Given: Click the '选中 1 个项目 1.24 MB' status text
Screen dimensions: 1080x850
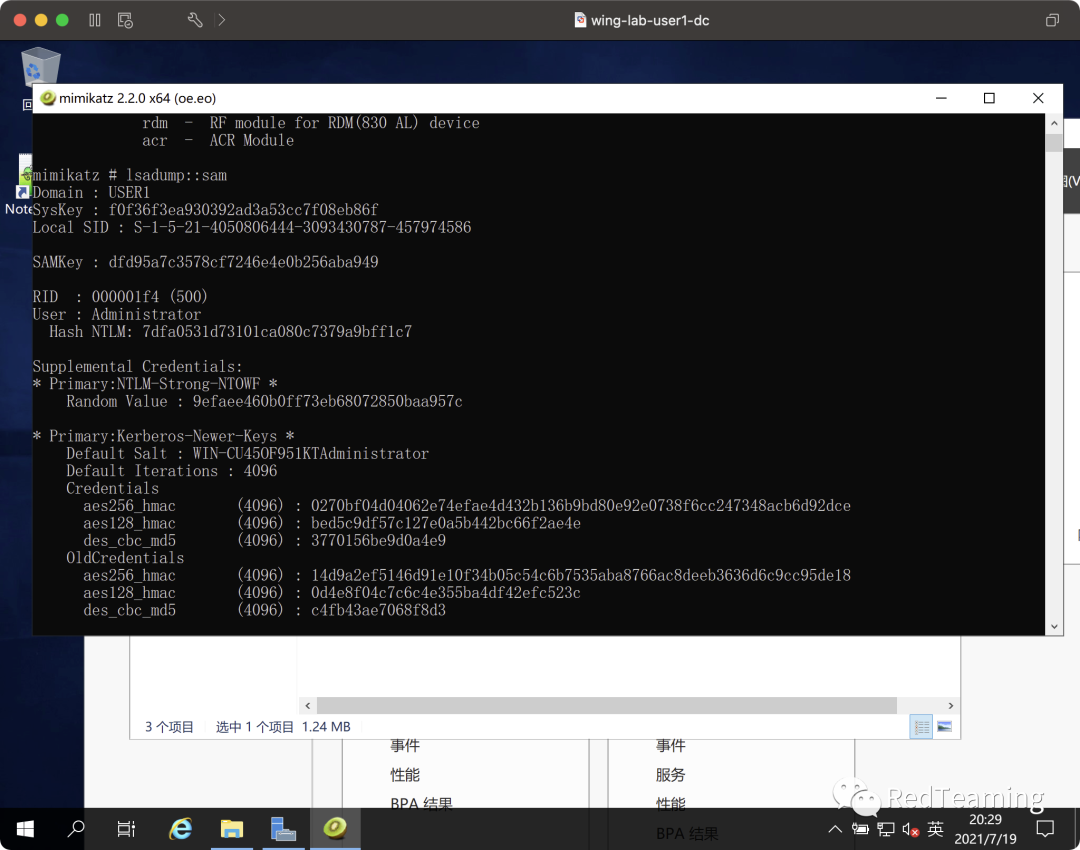Looking at the screenshot, I should 283,727.
